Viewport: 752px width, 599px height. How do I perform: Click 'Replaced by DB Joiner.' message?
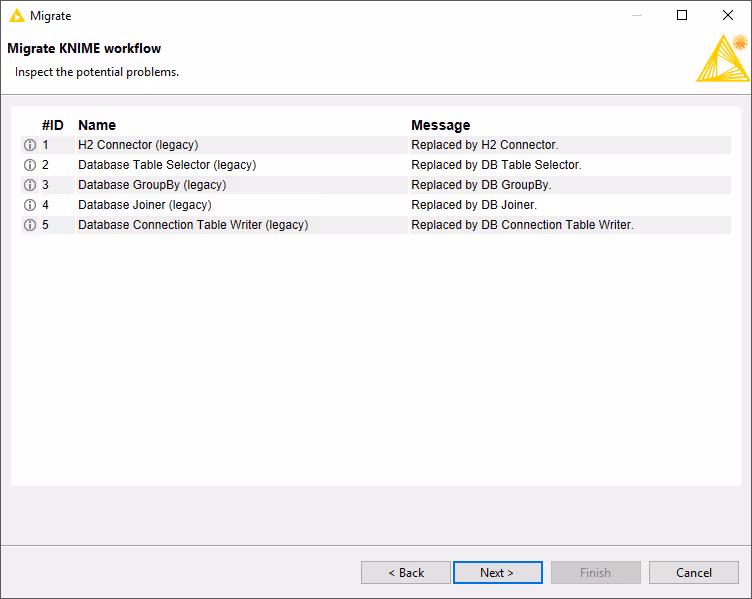474,205
